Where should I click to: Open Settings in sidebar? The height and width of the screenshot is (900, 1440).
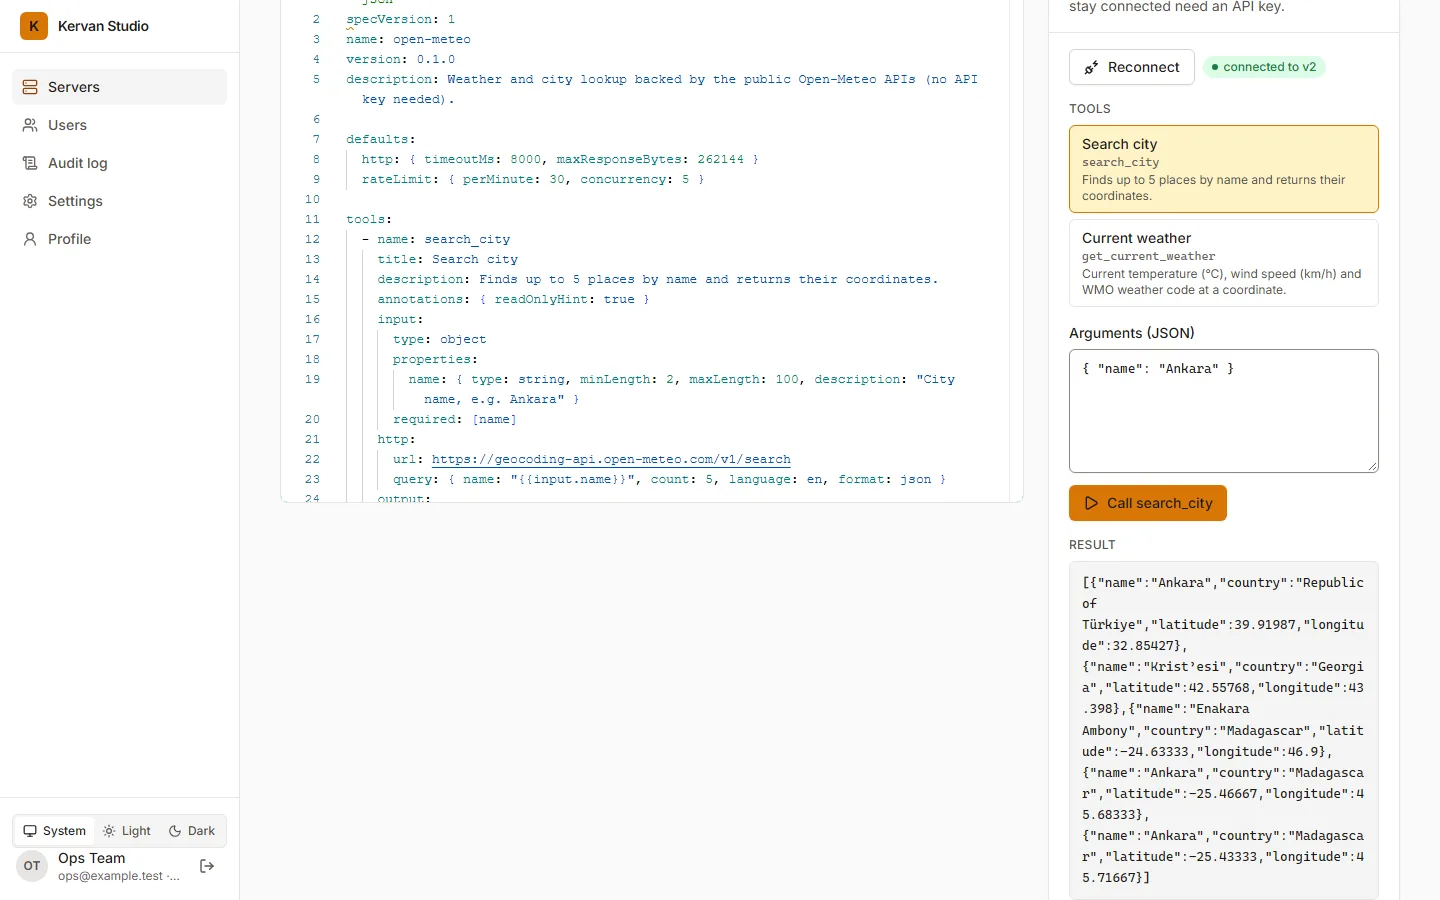[120, 201]
